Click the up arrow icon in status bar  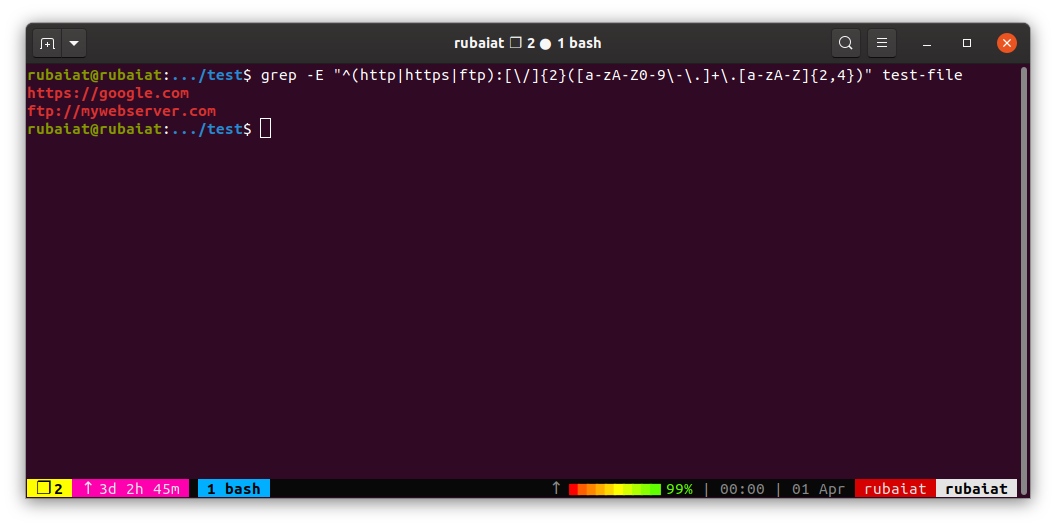tap(556, 488)
